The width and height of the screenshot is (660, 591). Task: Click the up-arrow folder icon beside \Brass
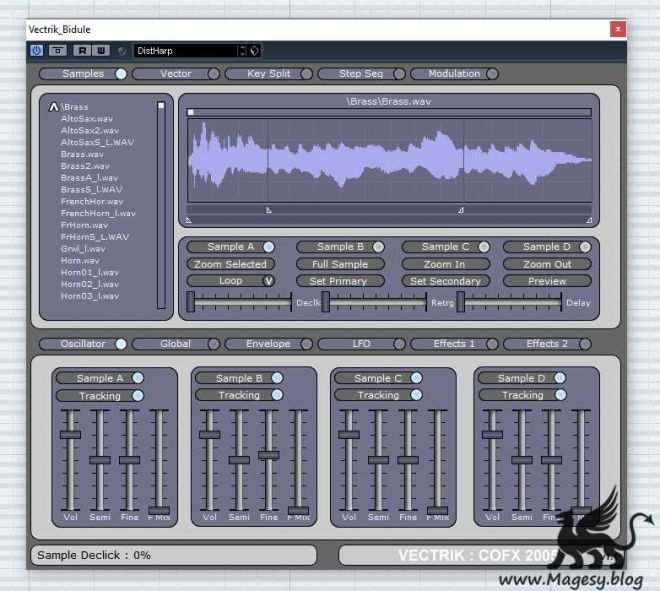[x=54, y=106]
